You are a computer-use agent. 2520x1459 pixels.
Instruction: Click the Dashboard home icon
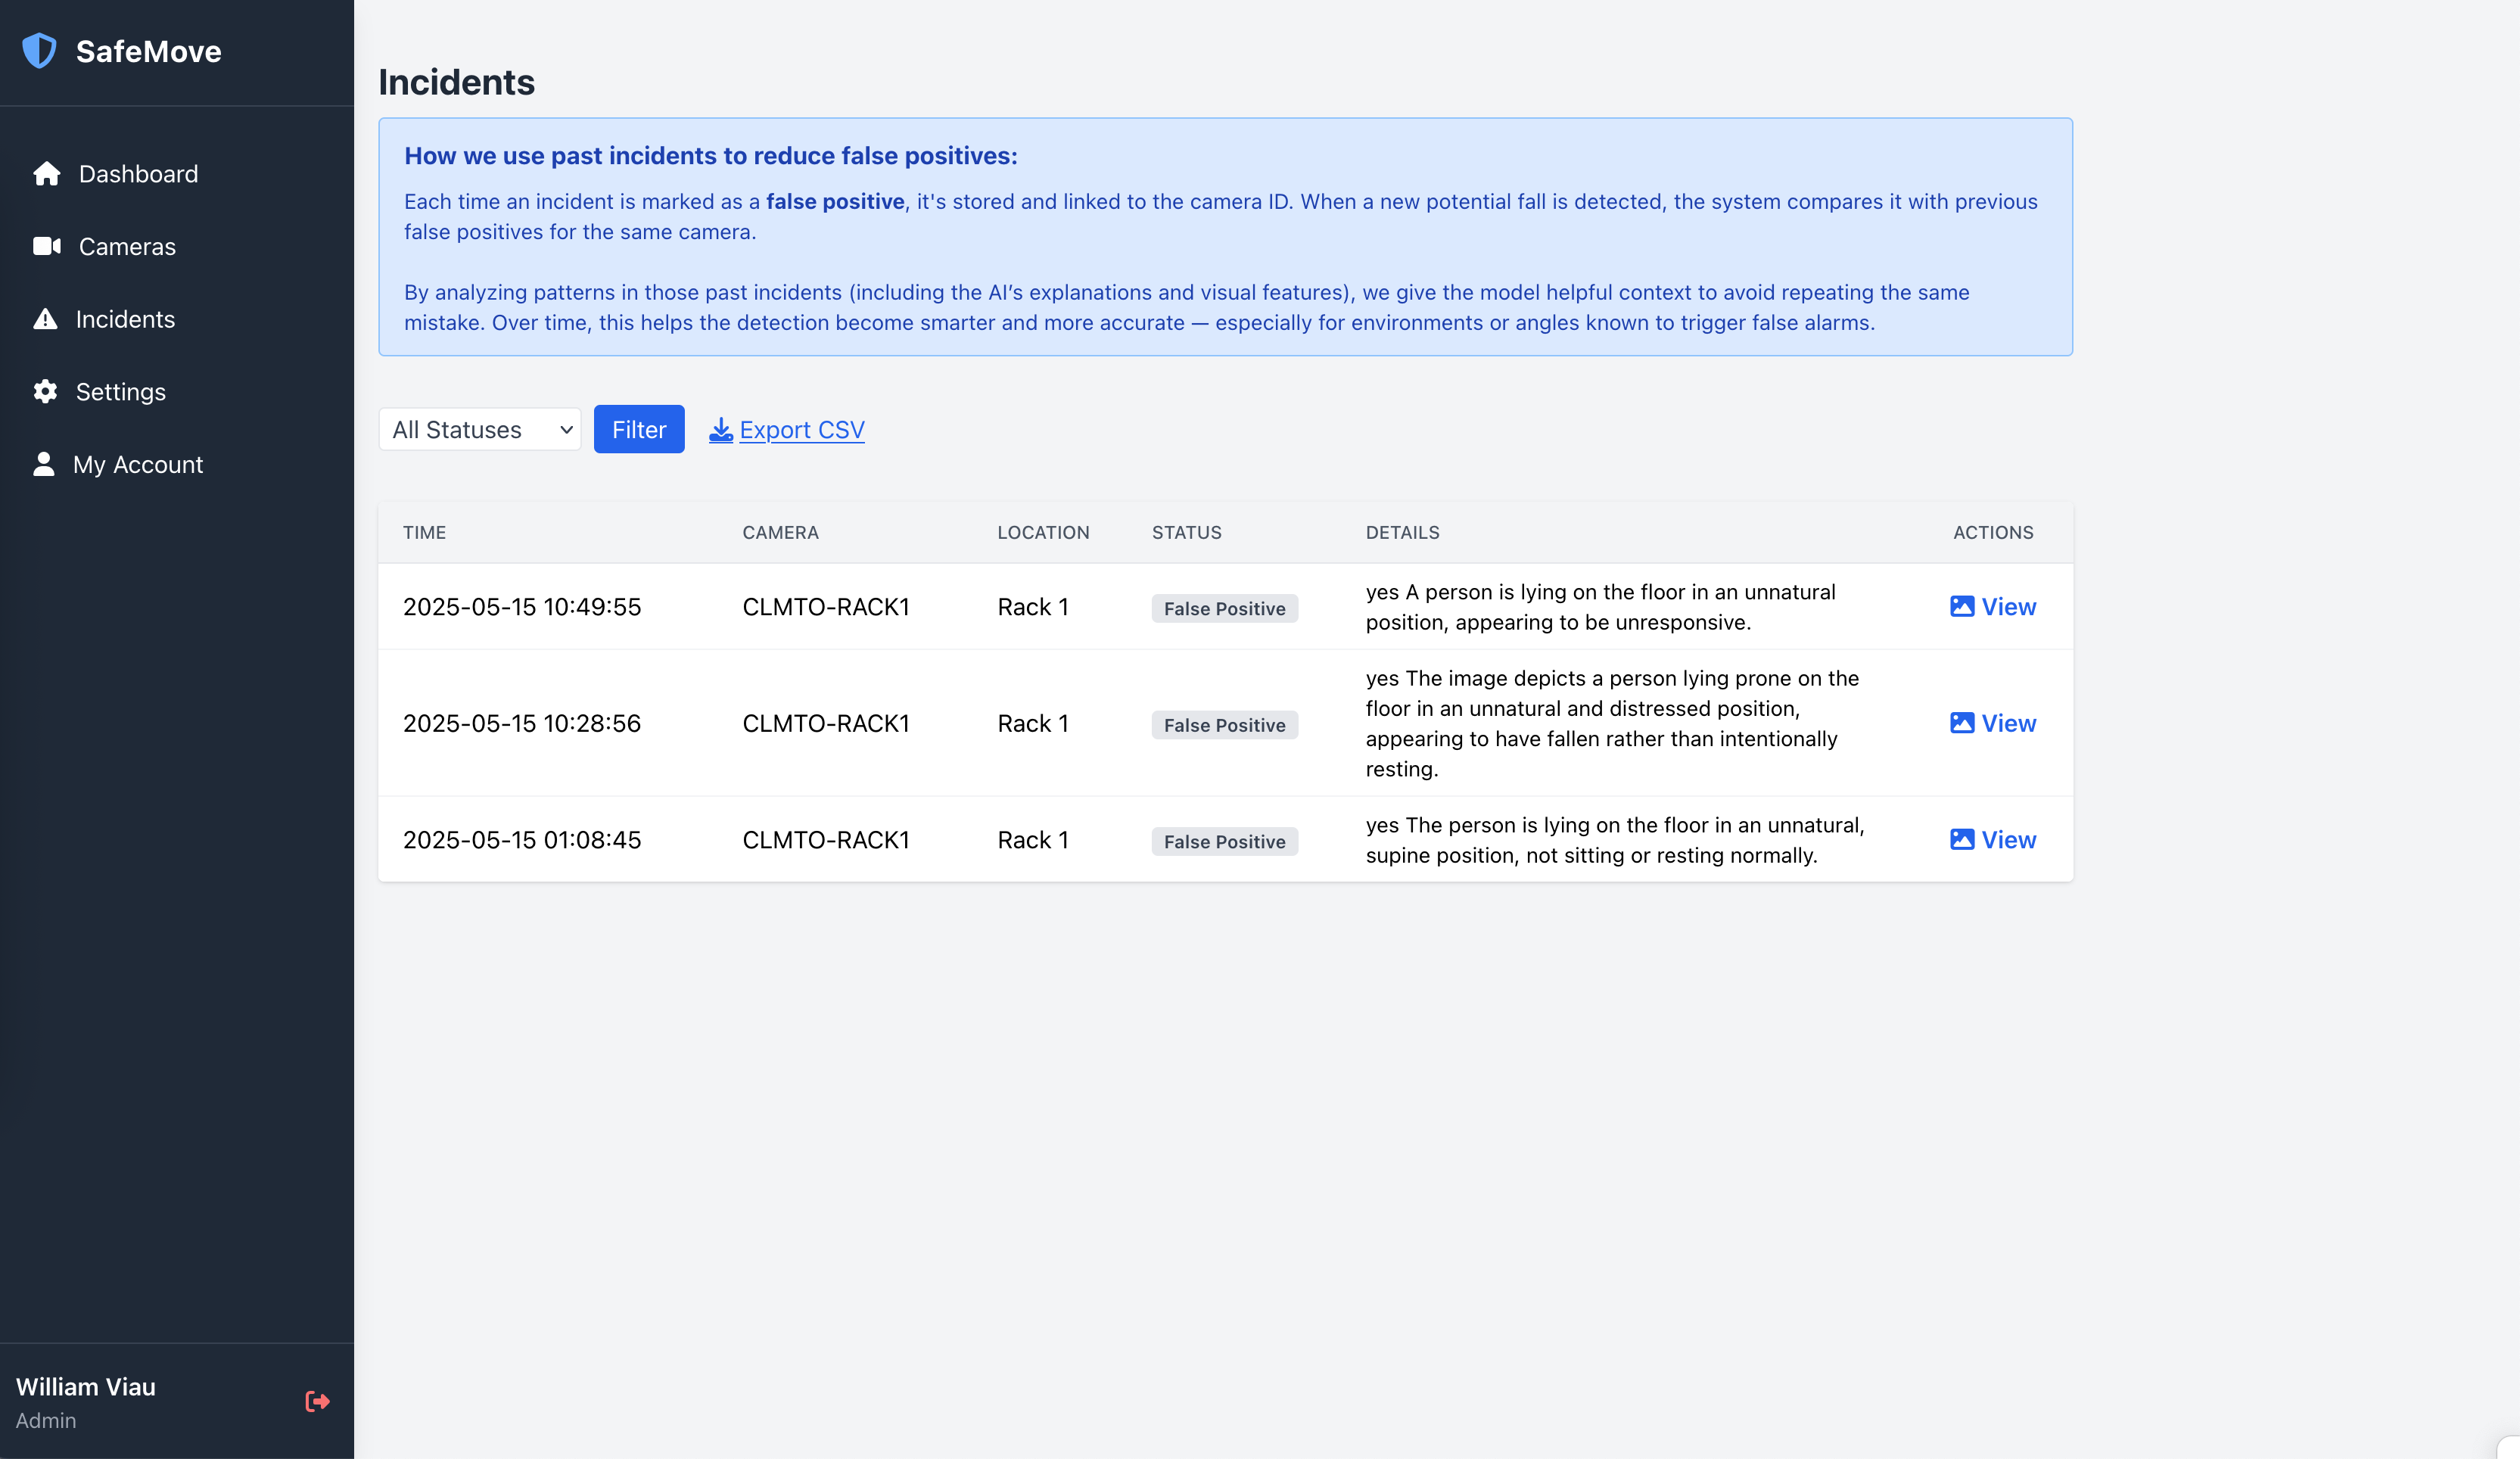click(46, 174)
